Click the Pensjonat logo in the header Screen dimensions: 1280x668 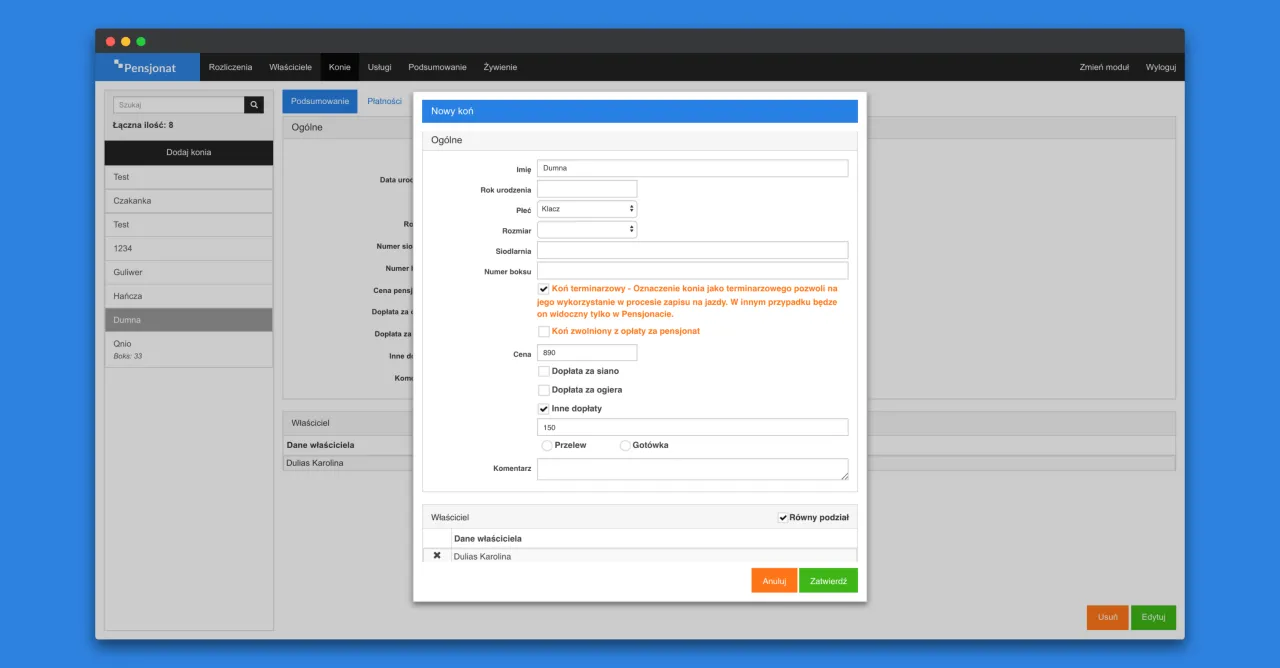point(146,67)
